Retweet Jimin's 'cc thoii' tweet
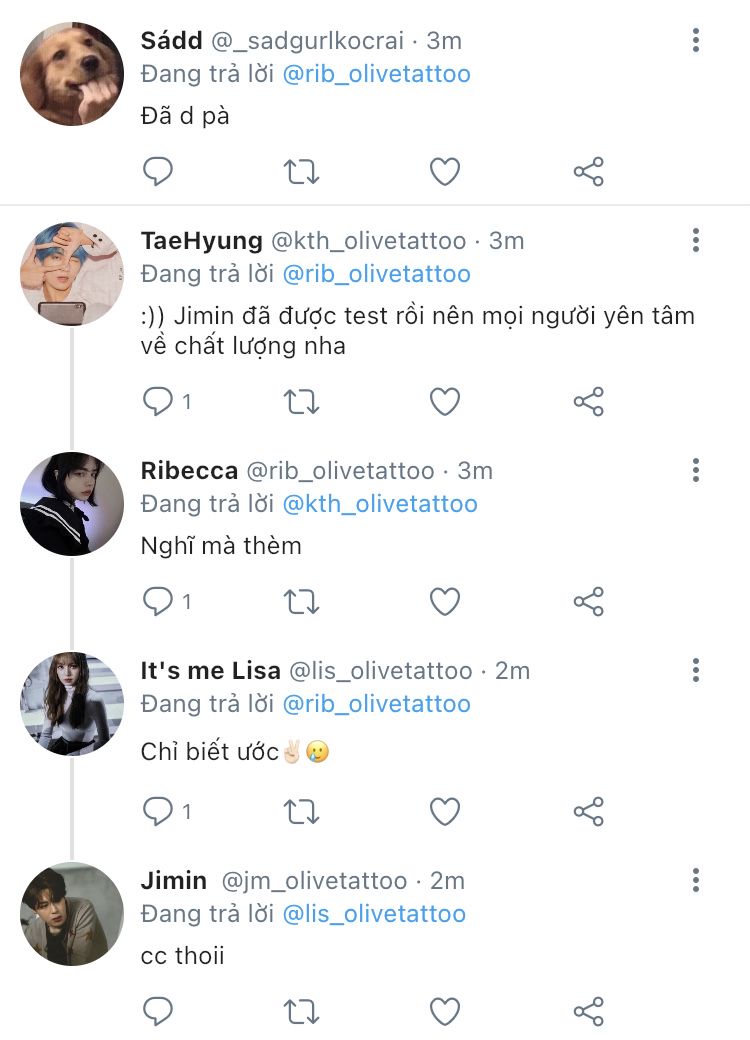Screen dimensions: 750x1040 (x=301, y=1011)
